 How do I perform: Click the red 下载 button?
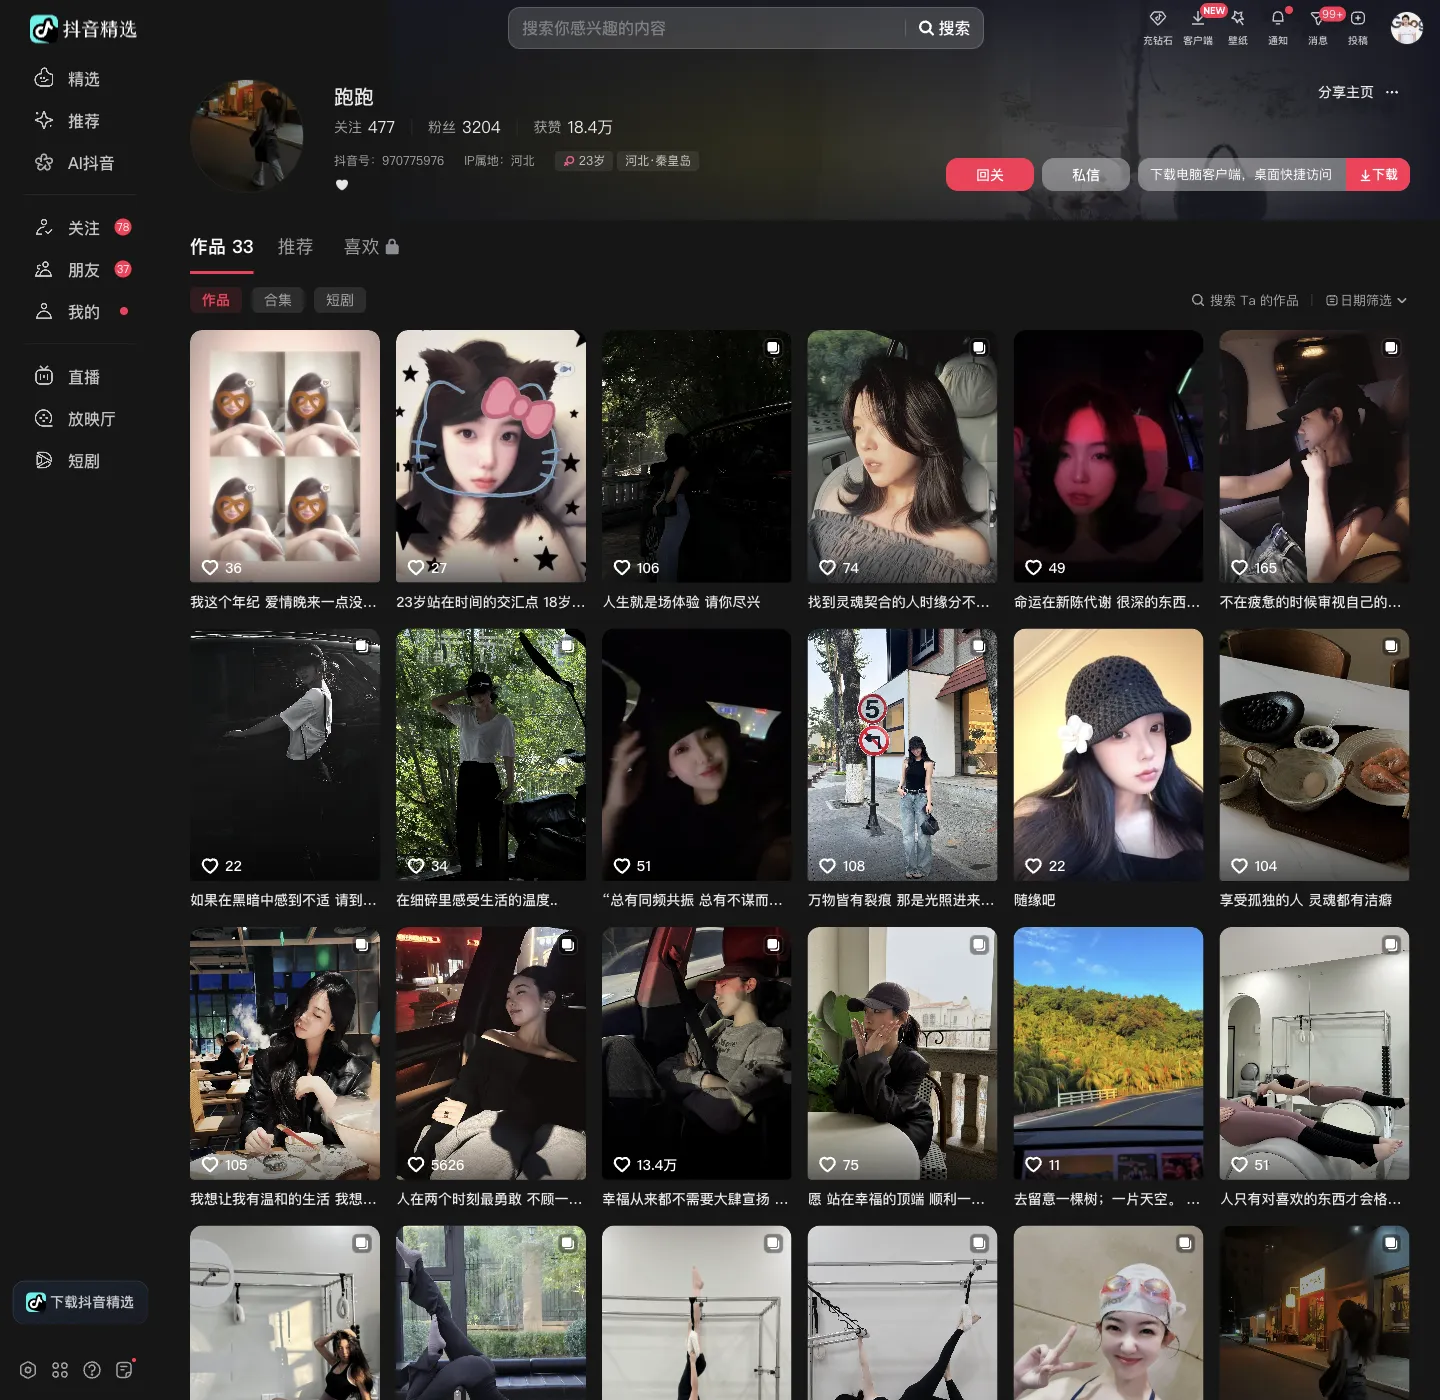pos(1378,175)
